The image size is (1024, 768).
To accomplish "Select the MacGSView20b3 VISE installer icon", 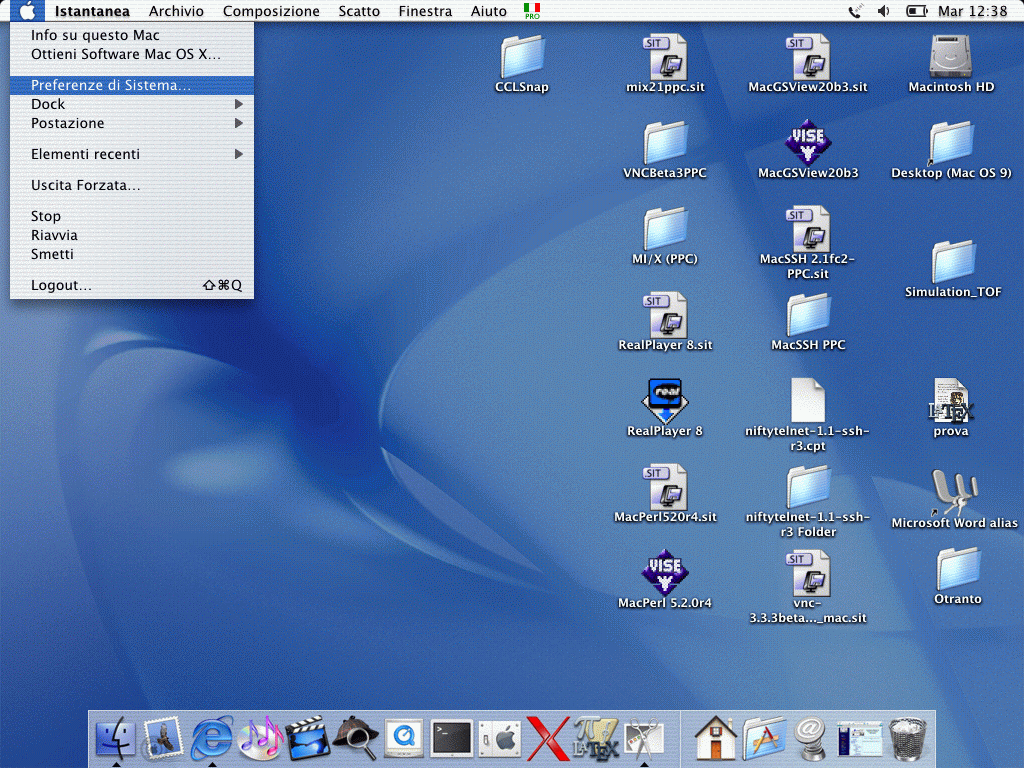I will 808,142.
